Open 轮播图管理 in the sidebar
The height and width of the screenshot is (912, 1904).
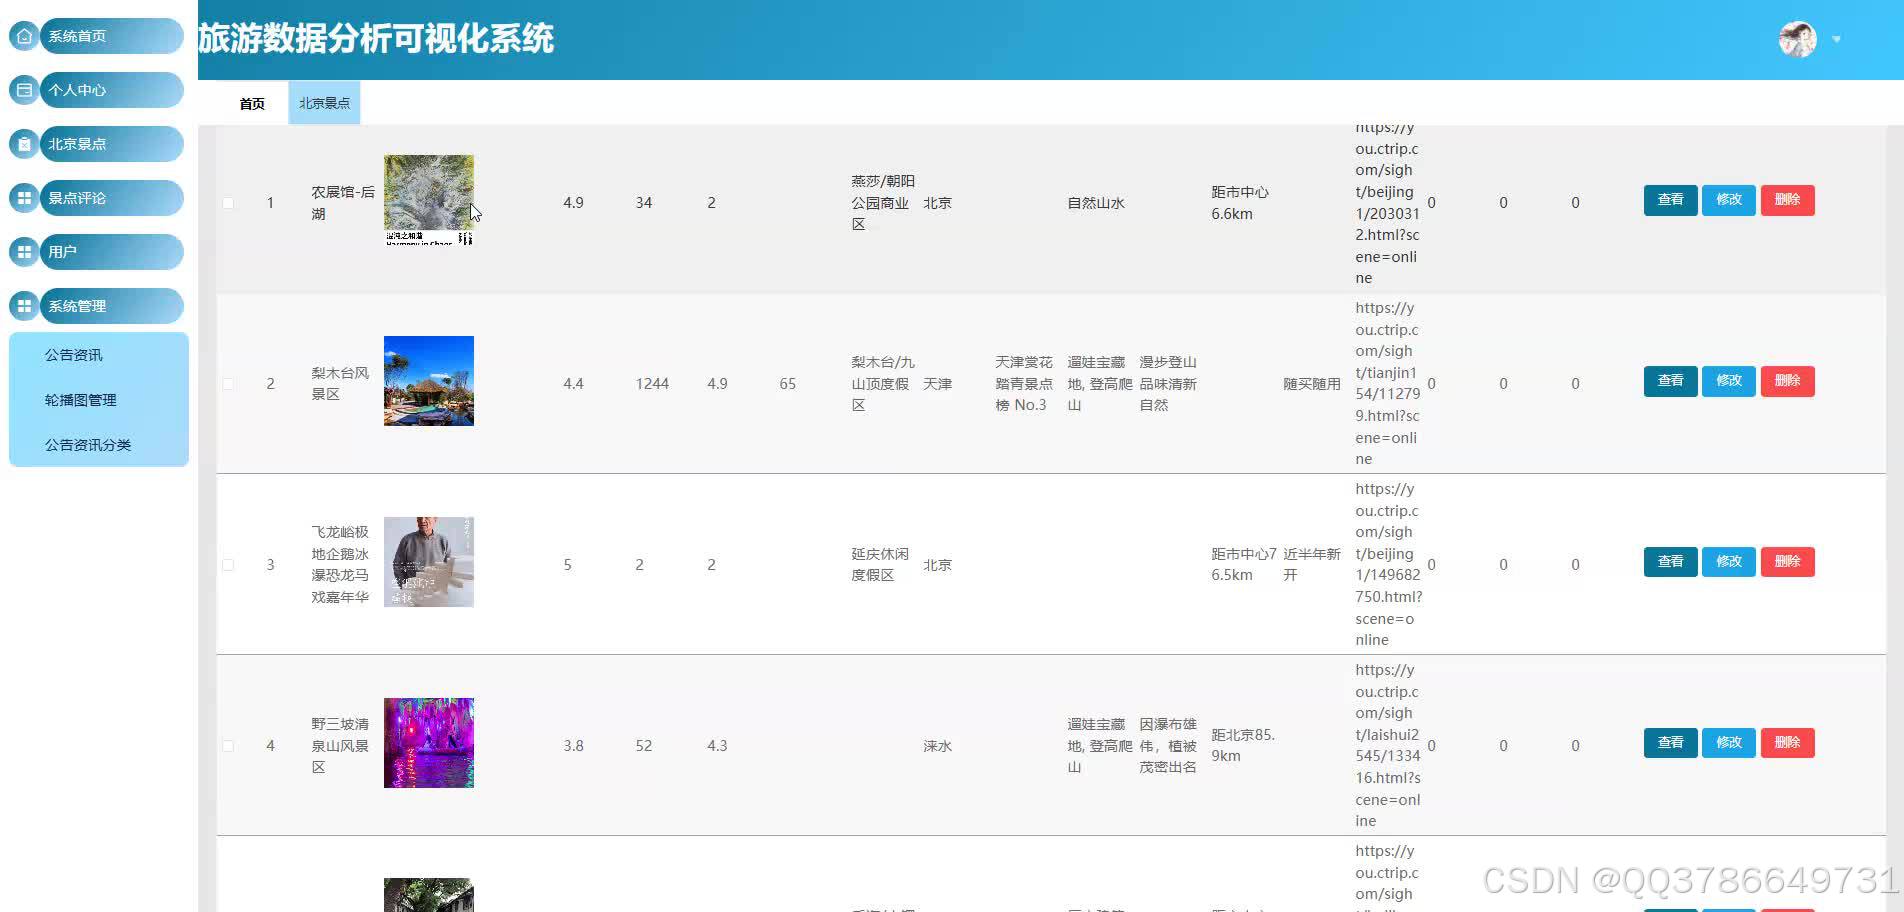coord(80,399)
